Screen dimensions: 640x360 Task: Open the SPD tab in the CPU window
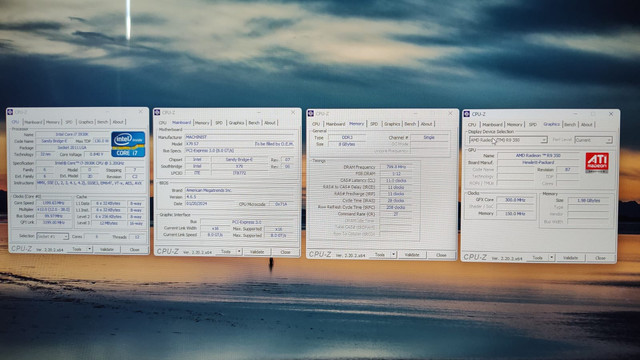pos(69,122)
